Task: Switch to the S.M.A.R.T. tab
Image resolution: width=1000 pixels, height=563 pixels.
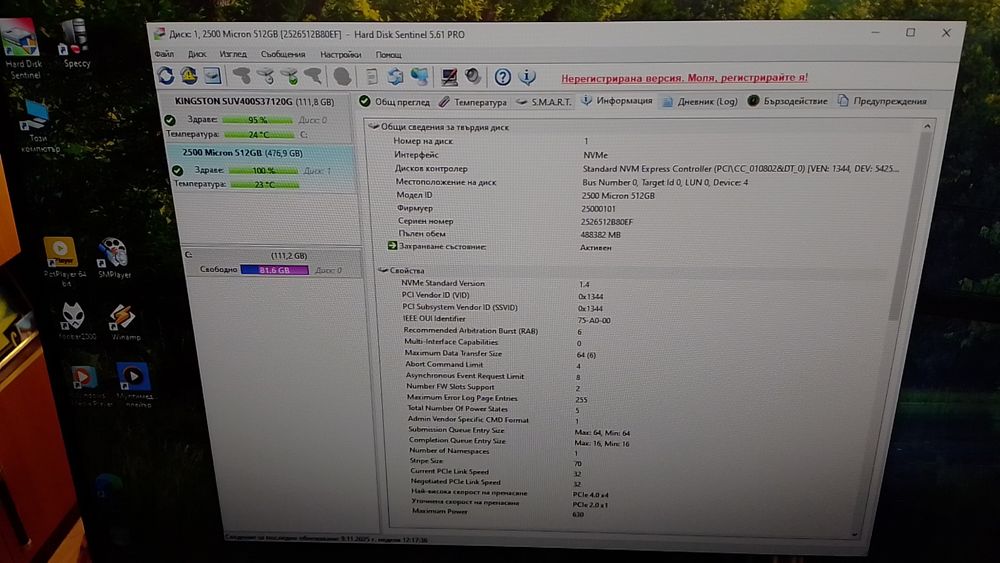Action: (x=544, y=102)
